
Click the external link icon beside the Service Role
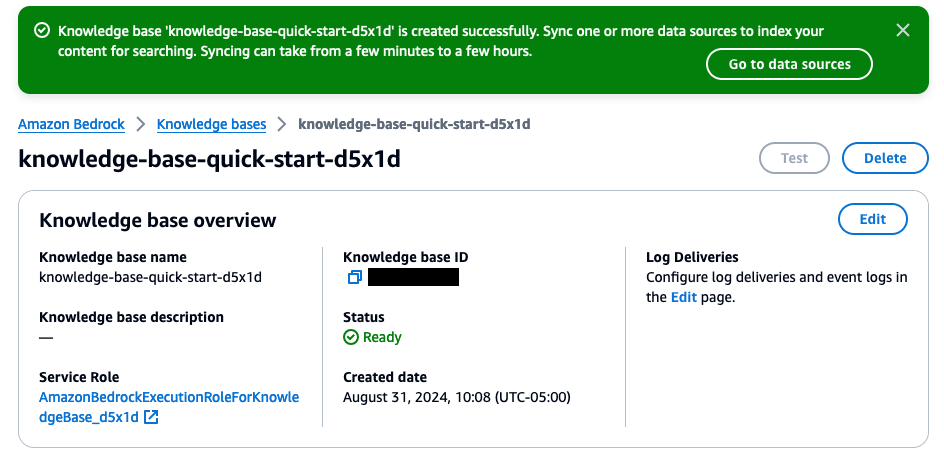[x=151, y=417]
